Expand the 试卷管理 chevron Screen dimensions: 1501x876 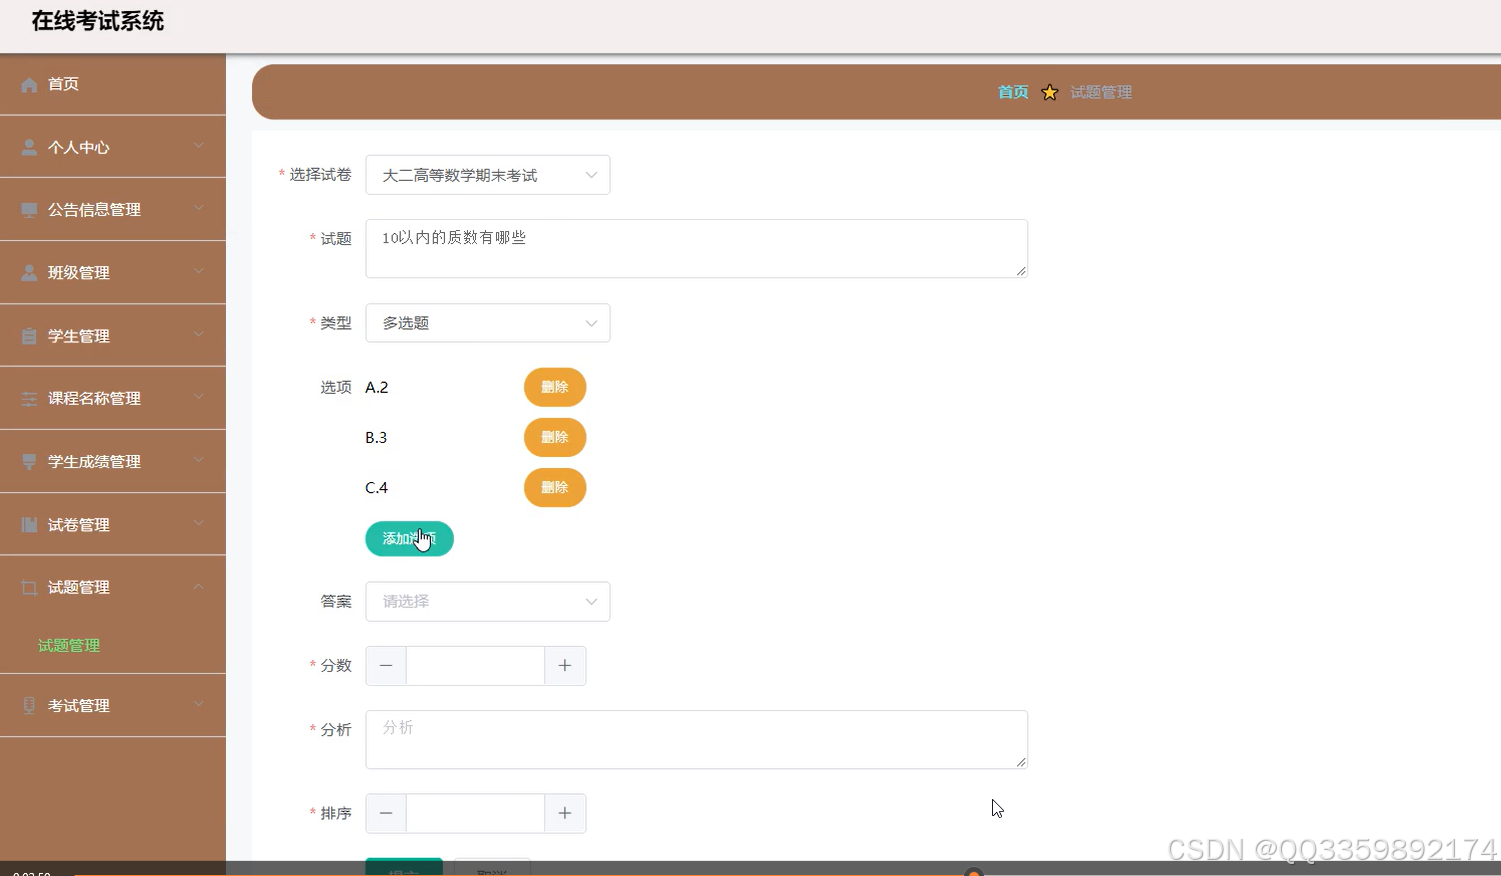[199, 523]
